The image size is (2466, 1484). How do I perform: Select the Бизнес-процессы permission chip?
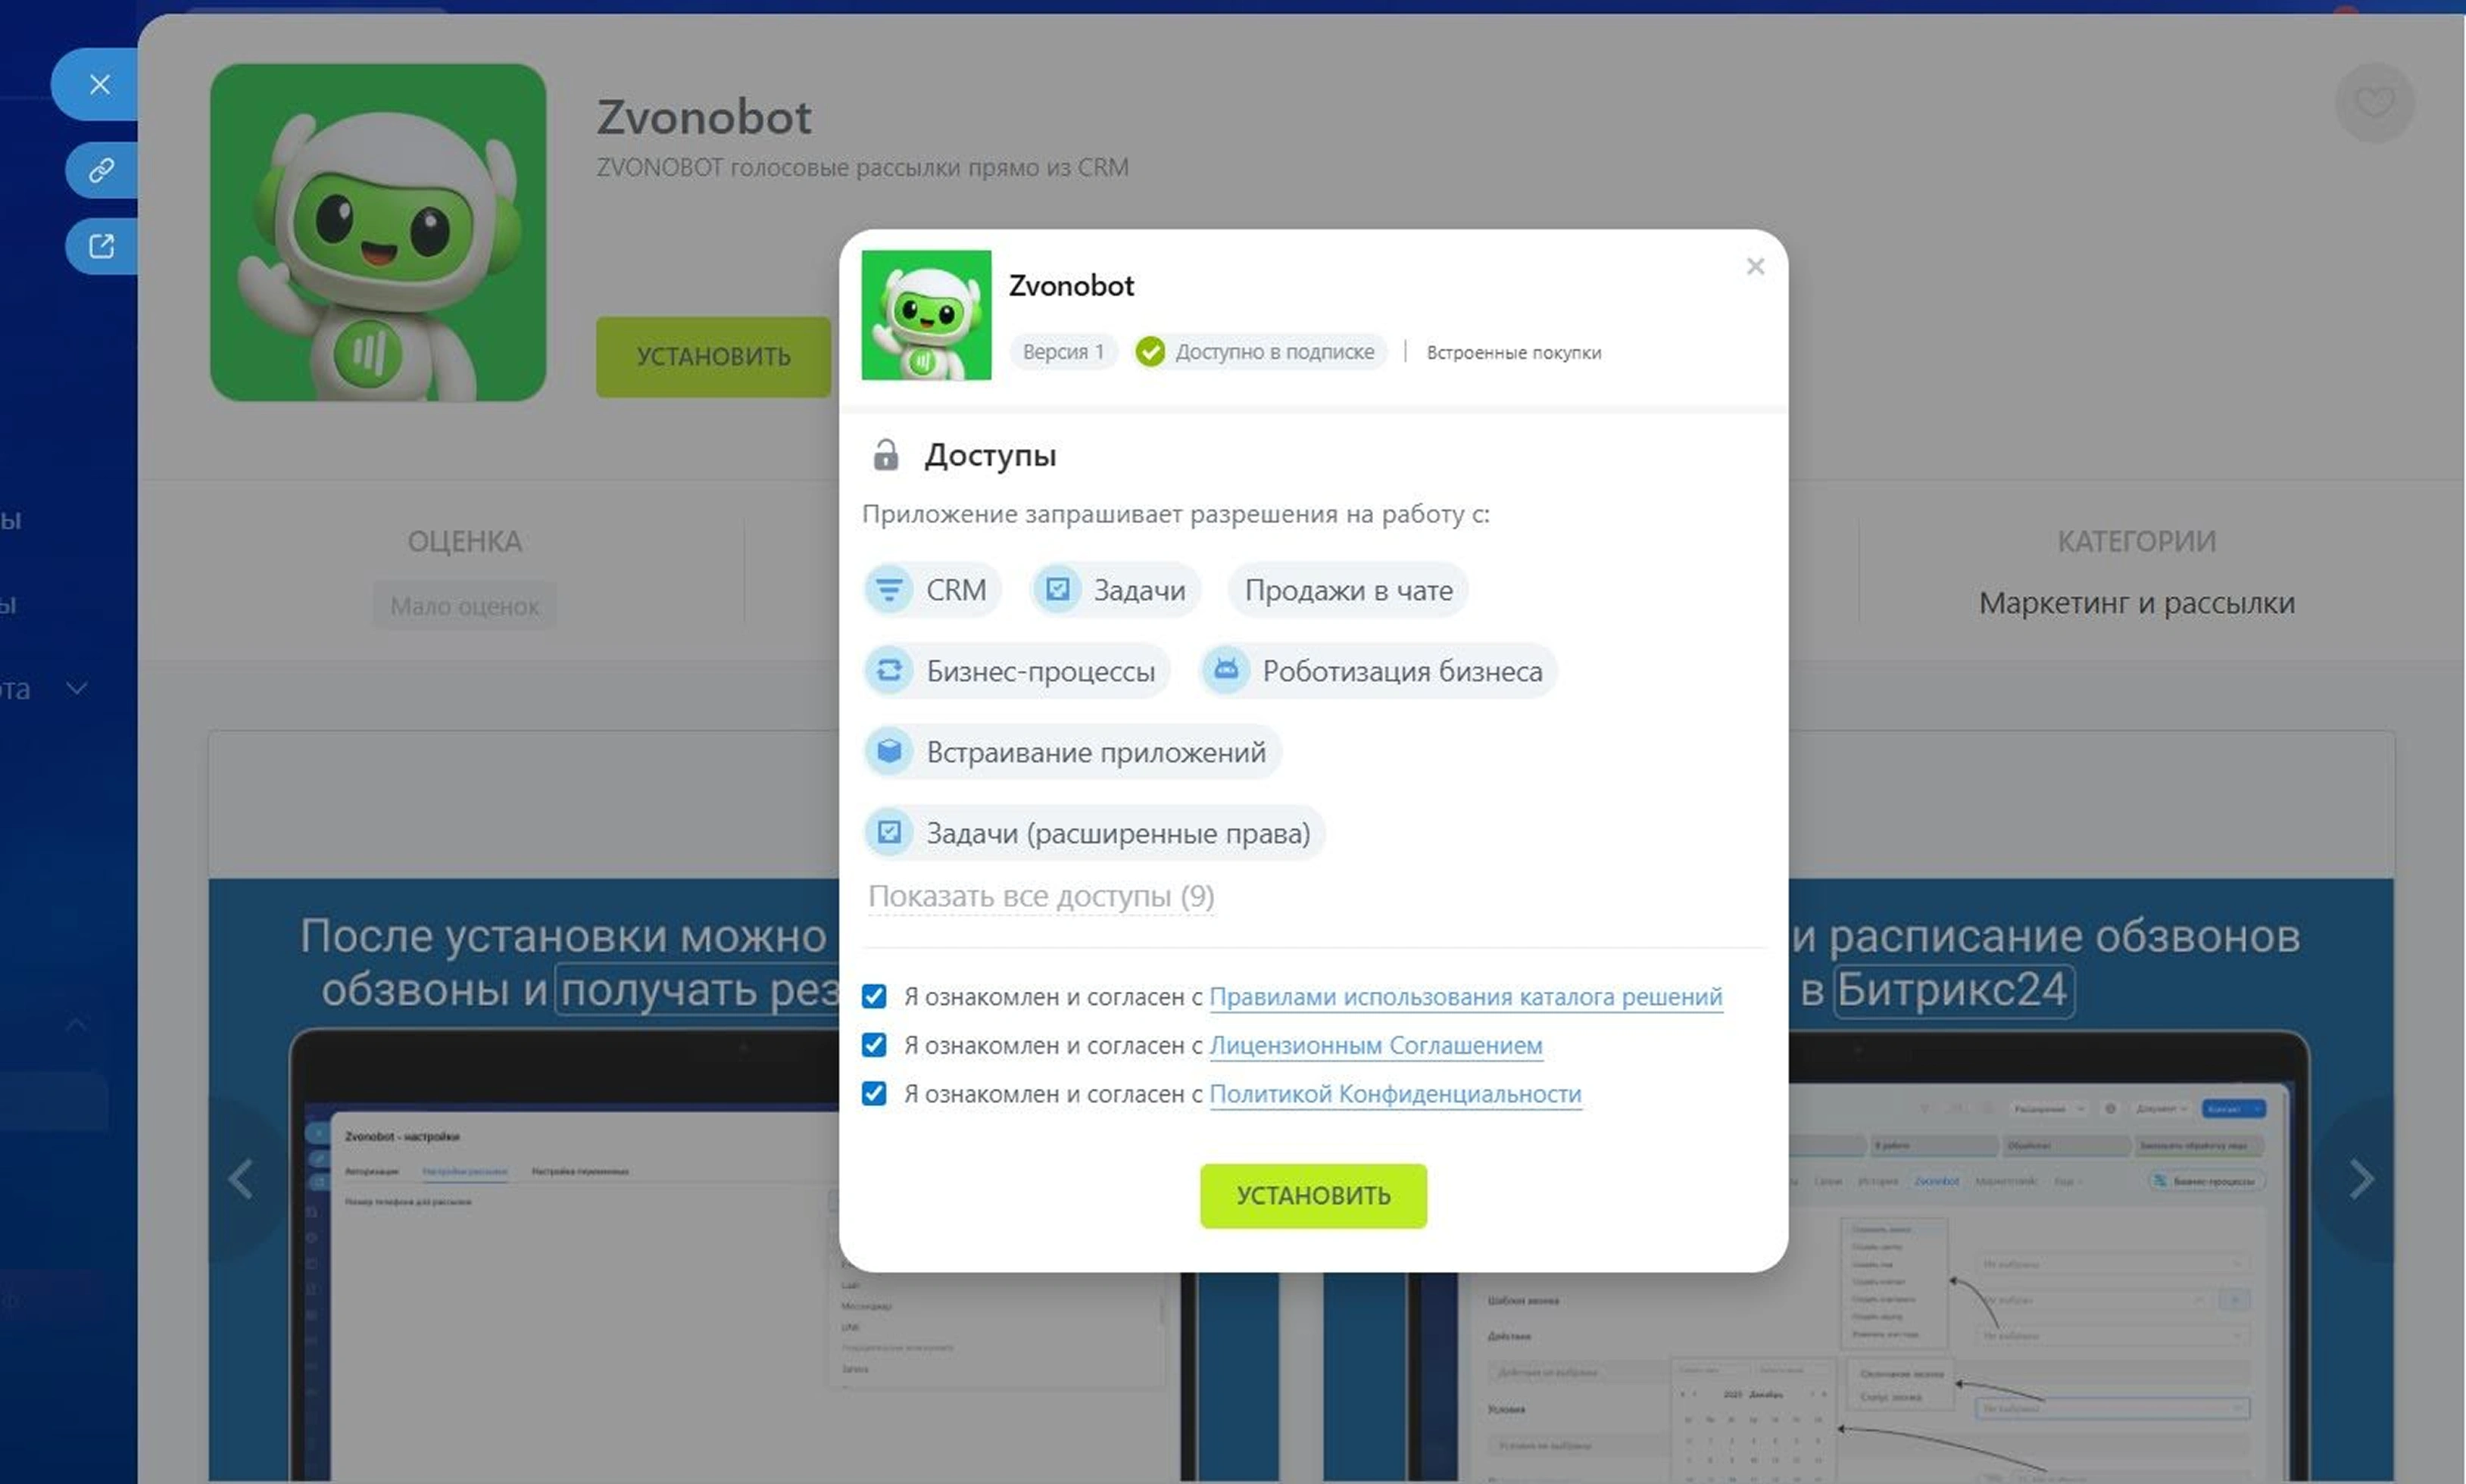point(1017,671)
